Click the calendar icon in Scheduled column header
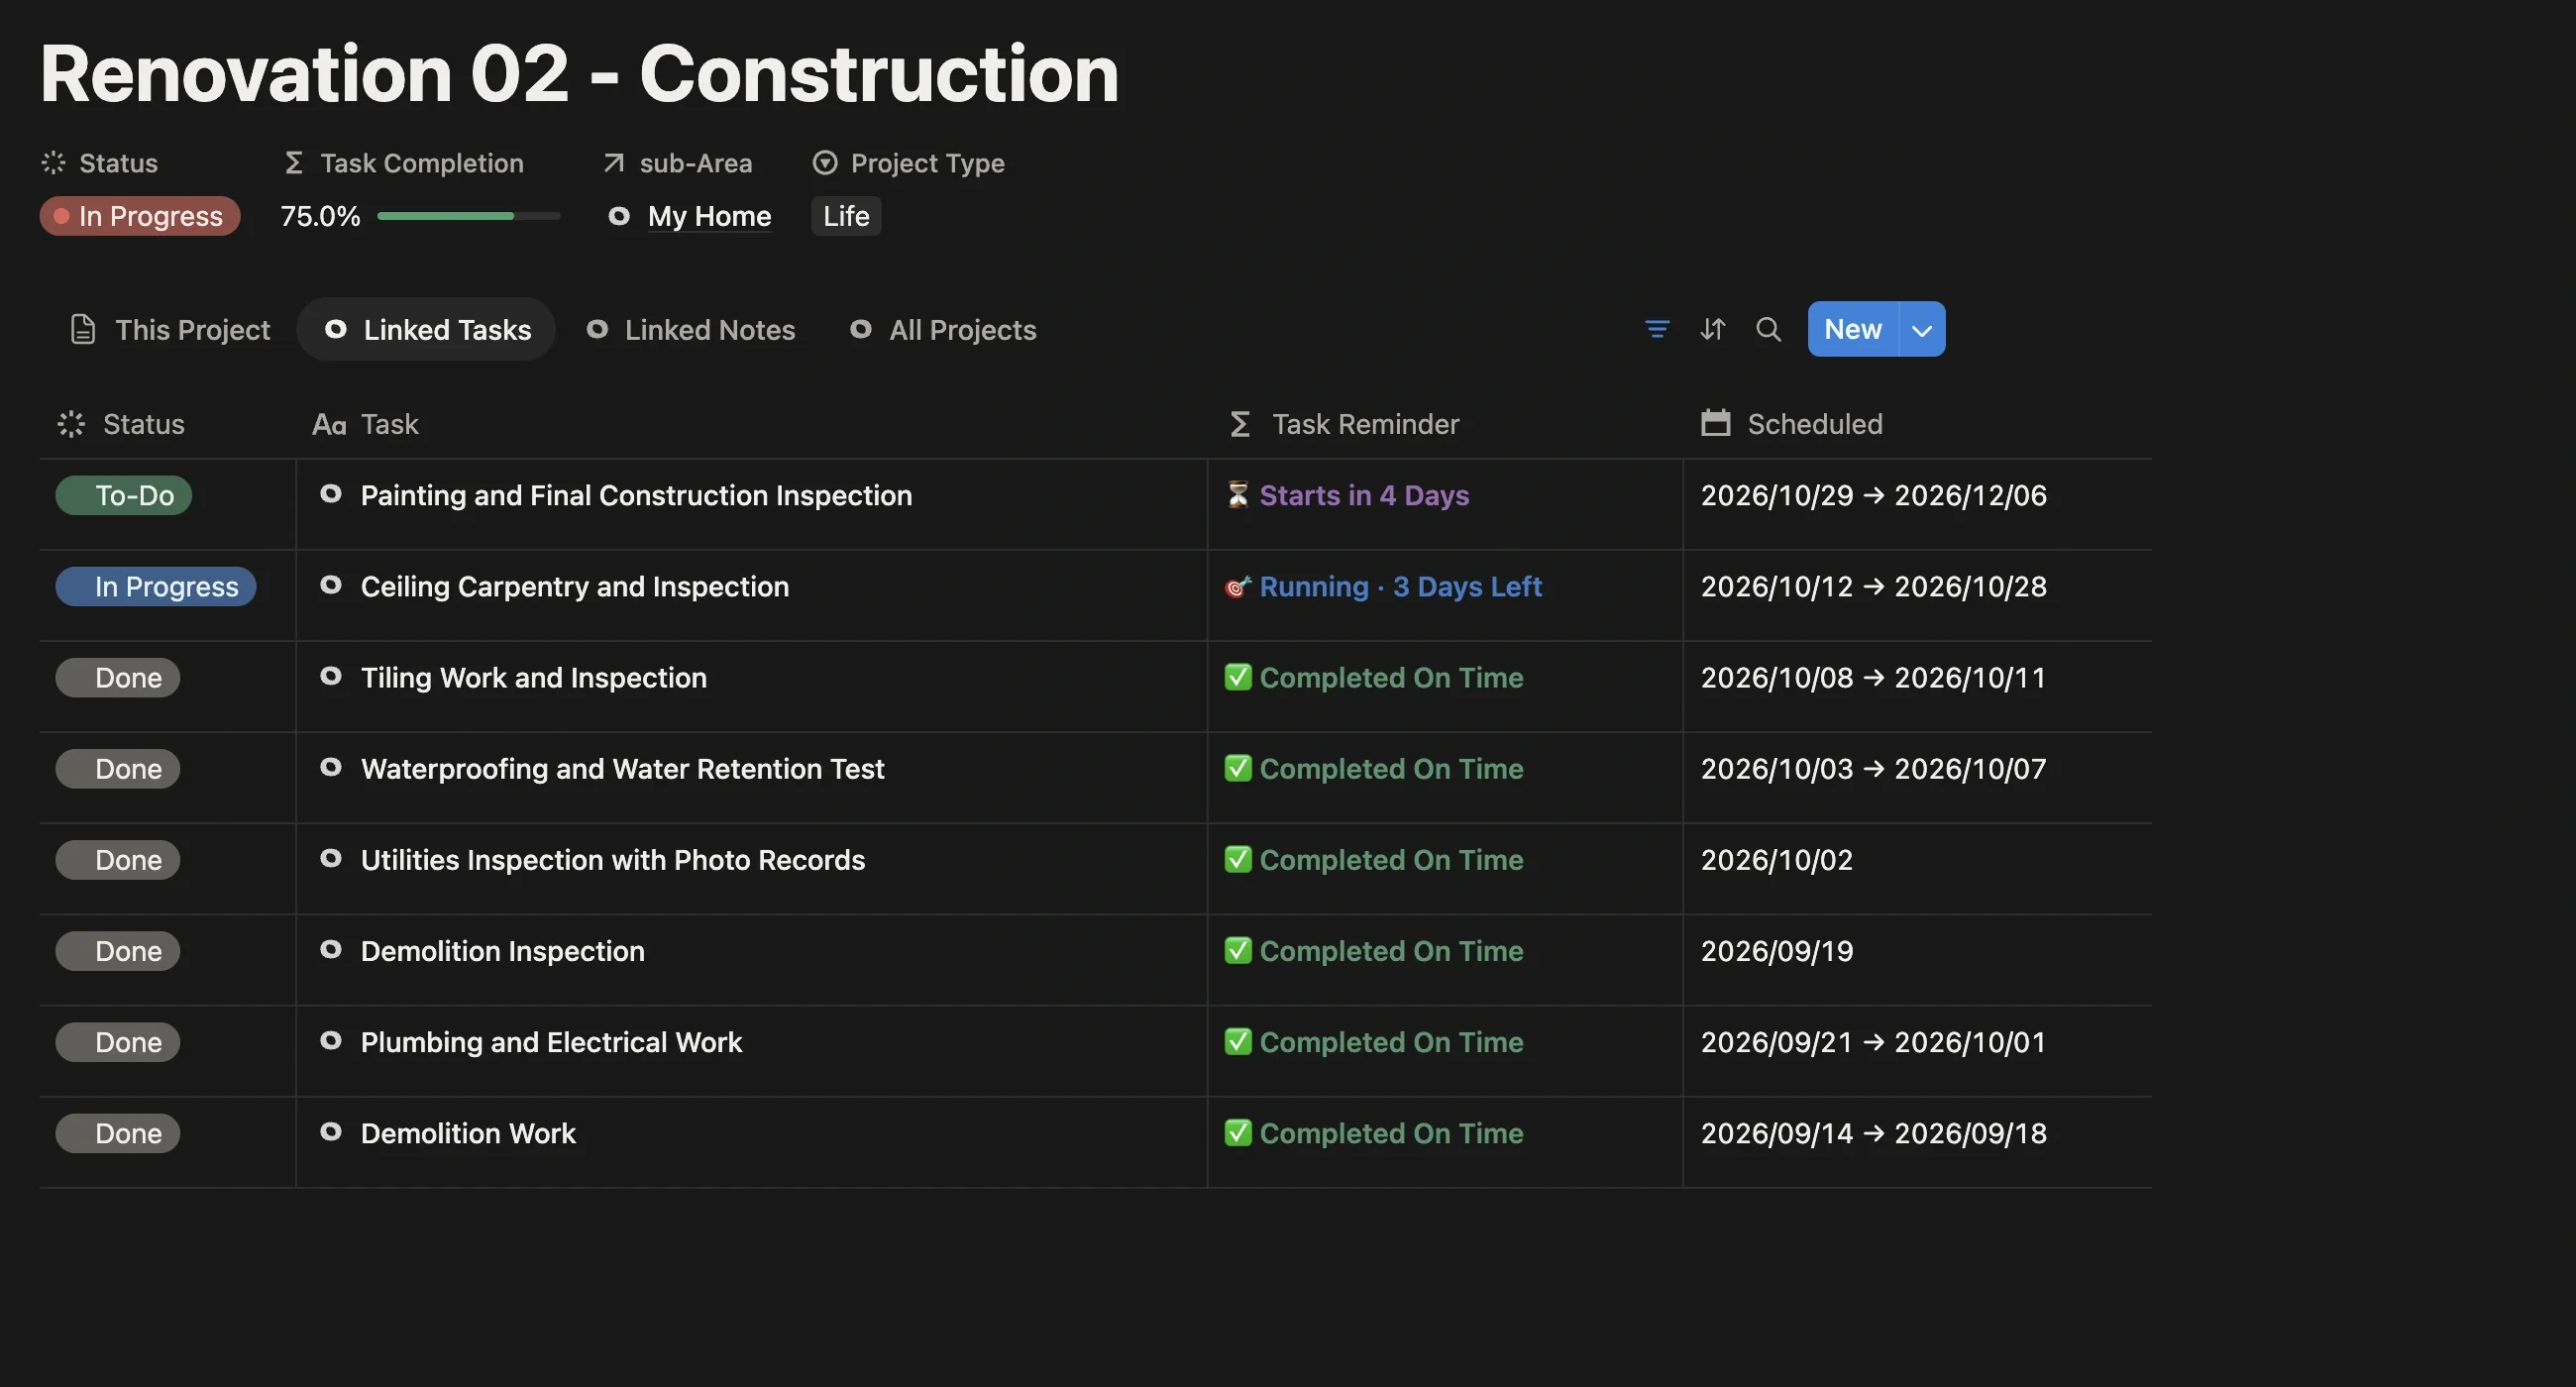 tap(1715, 423)
